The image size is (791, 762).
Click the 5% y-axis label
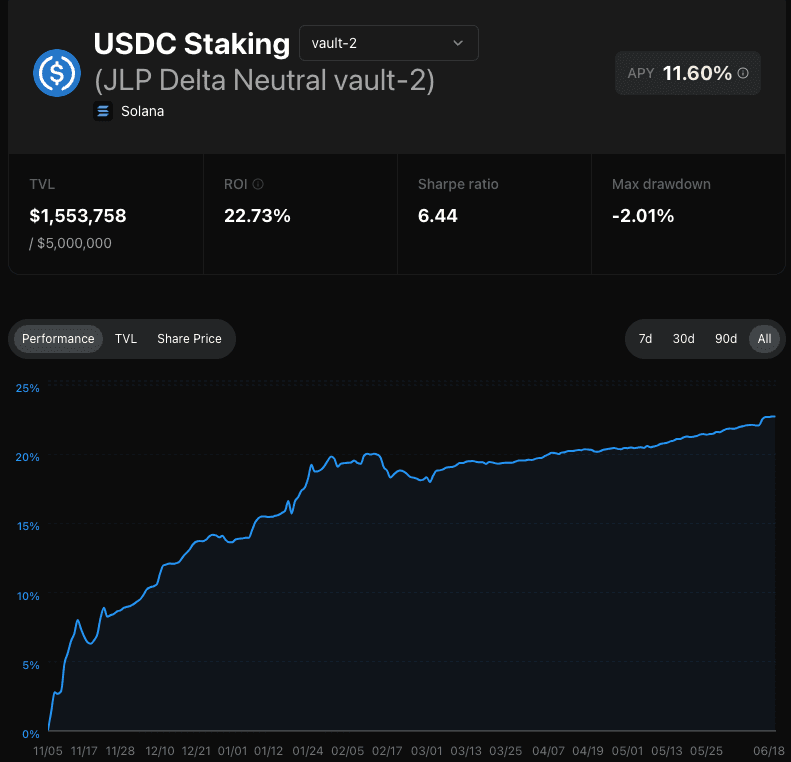pyautogui.click(x=31, y=665)
